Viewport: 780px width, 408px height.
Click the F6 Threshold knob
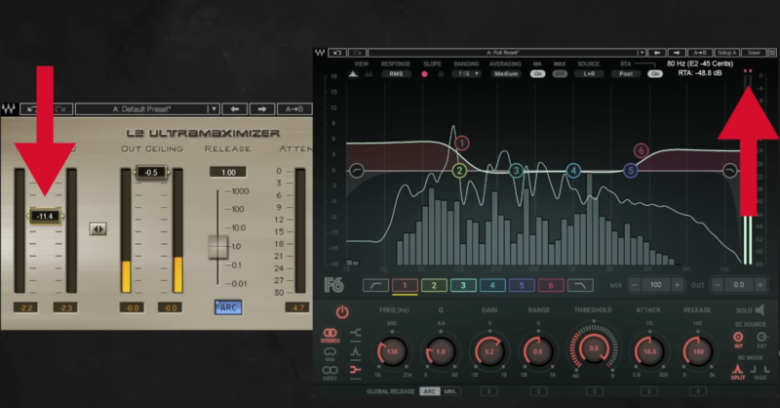point(594,348)
